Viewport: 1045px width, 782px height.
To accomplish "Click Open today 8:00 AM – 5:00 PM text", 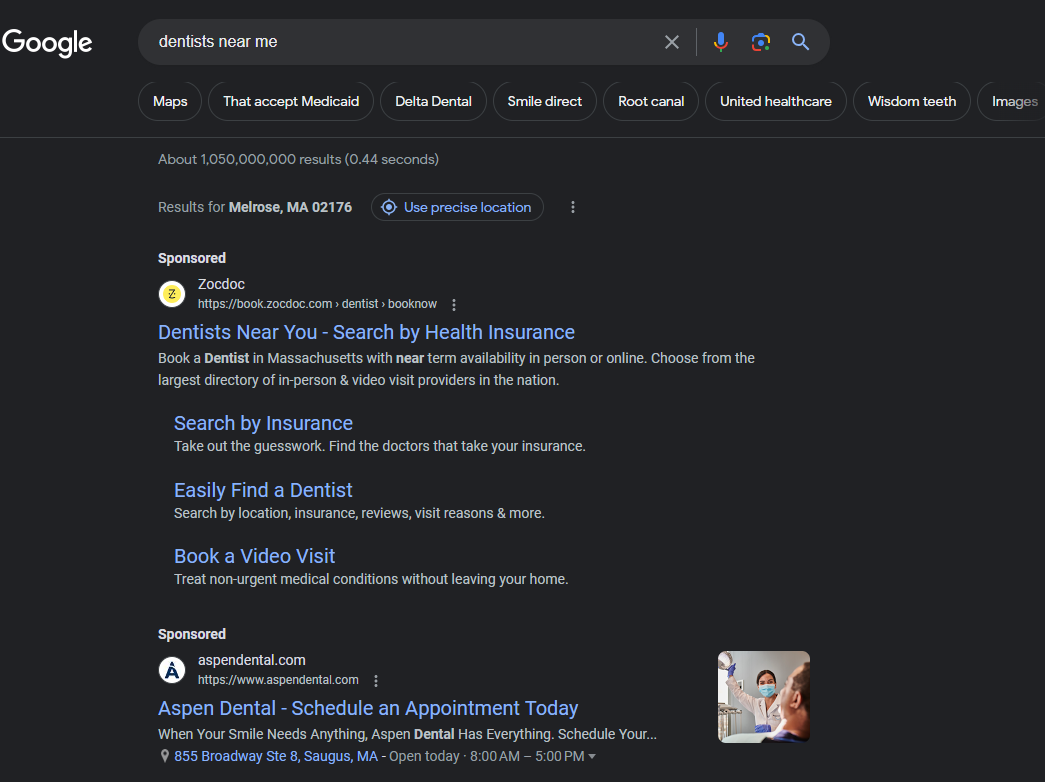I will pyautogui.click(x=487, y=756).
